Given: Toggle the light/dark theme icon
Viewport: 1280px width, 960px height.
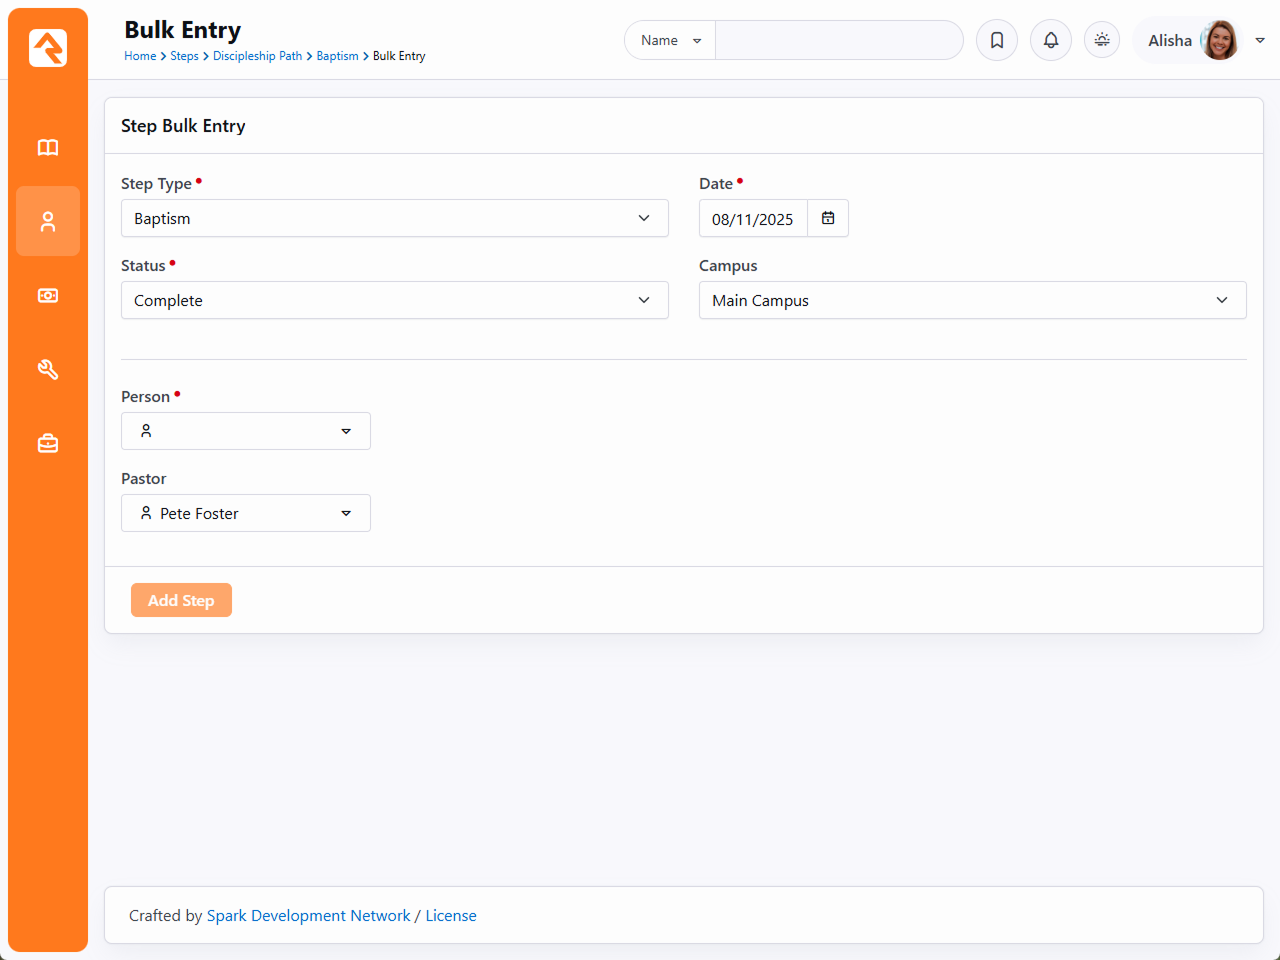Looking at the screenshot, I should point(1102,40).
